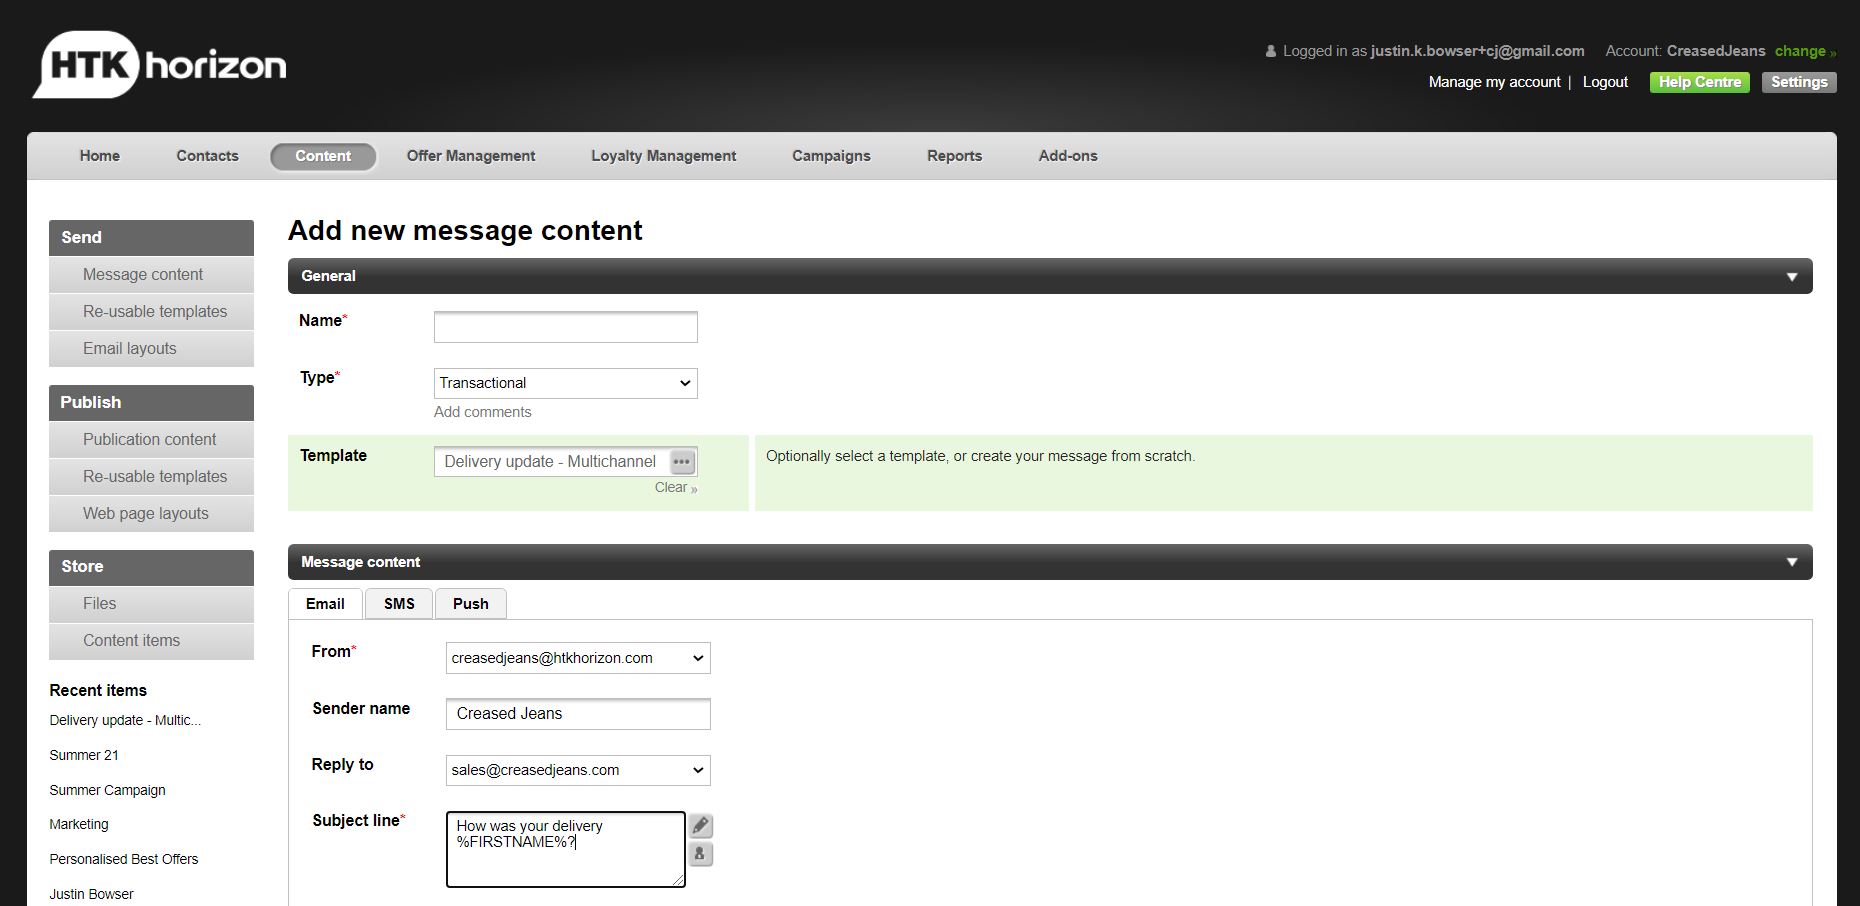Viewport: 1860px width, 906px height.
Task: Go to the Home menu
Action: point(100,156)
